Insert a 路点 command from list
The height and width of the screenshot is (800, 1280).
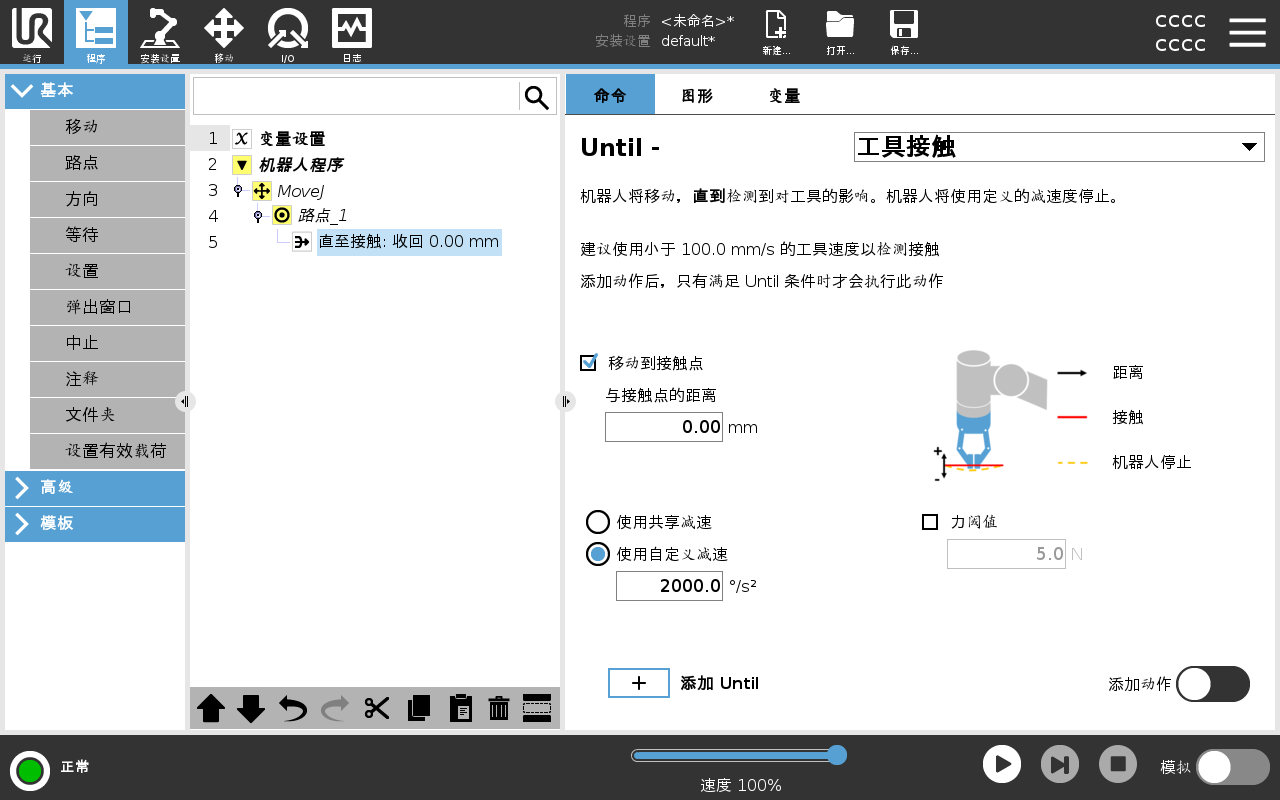tap(107, 163)
